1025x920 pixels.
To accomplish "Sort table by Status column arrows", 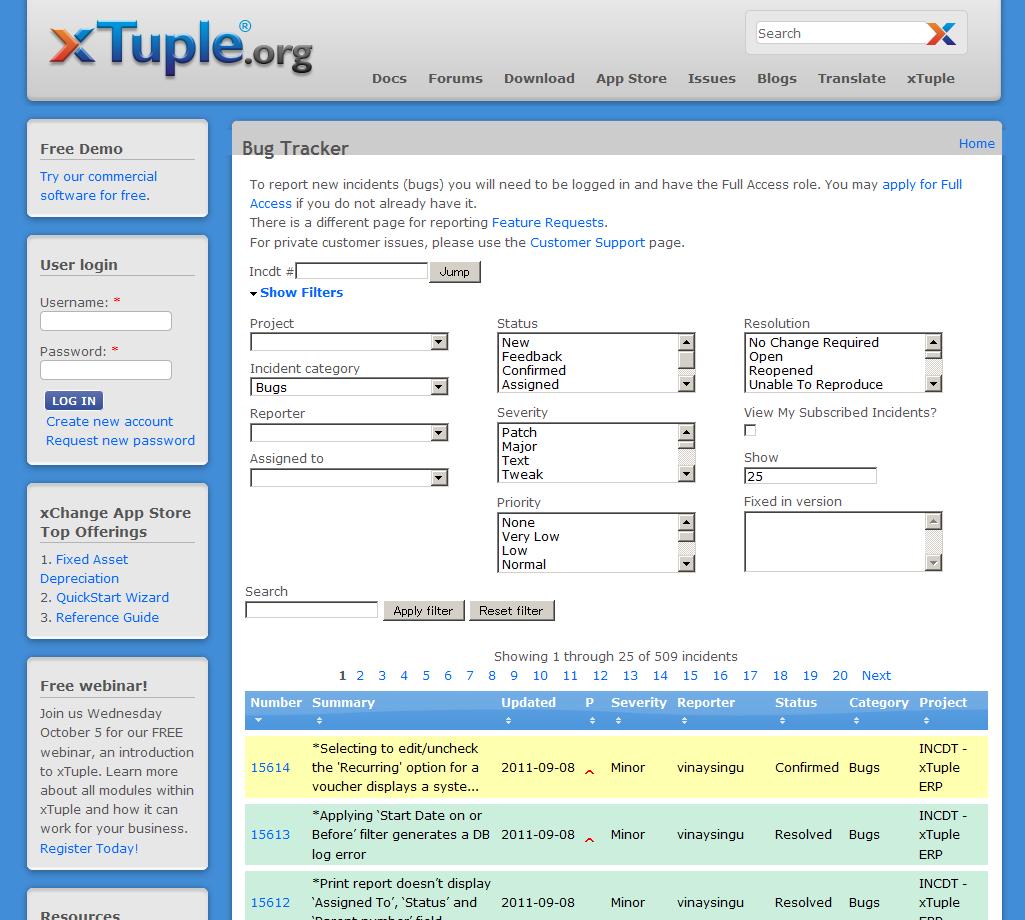I will click(x=782, y=720).
